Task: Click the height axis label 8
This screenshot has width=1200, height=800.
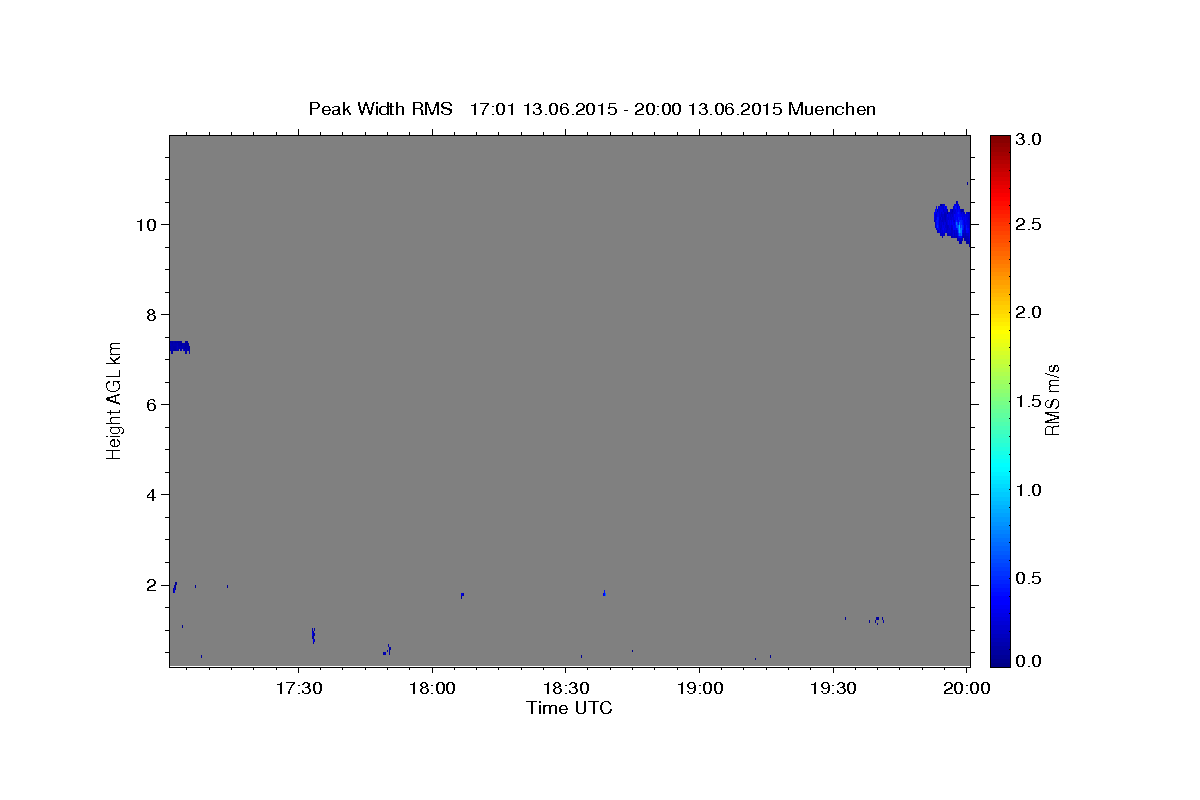Action: 154,314
